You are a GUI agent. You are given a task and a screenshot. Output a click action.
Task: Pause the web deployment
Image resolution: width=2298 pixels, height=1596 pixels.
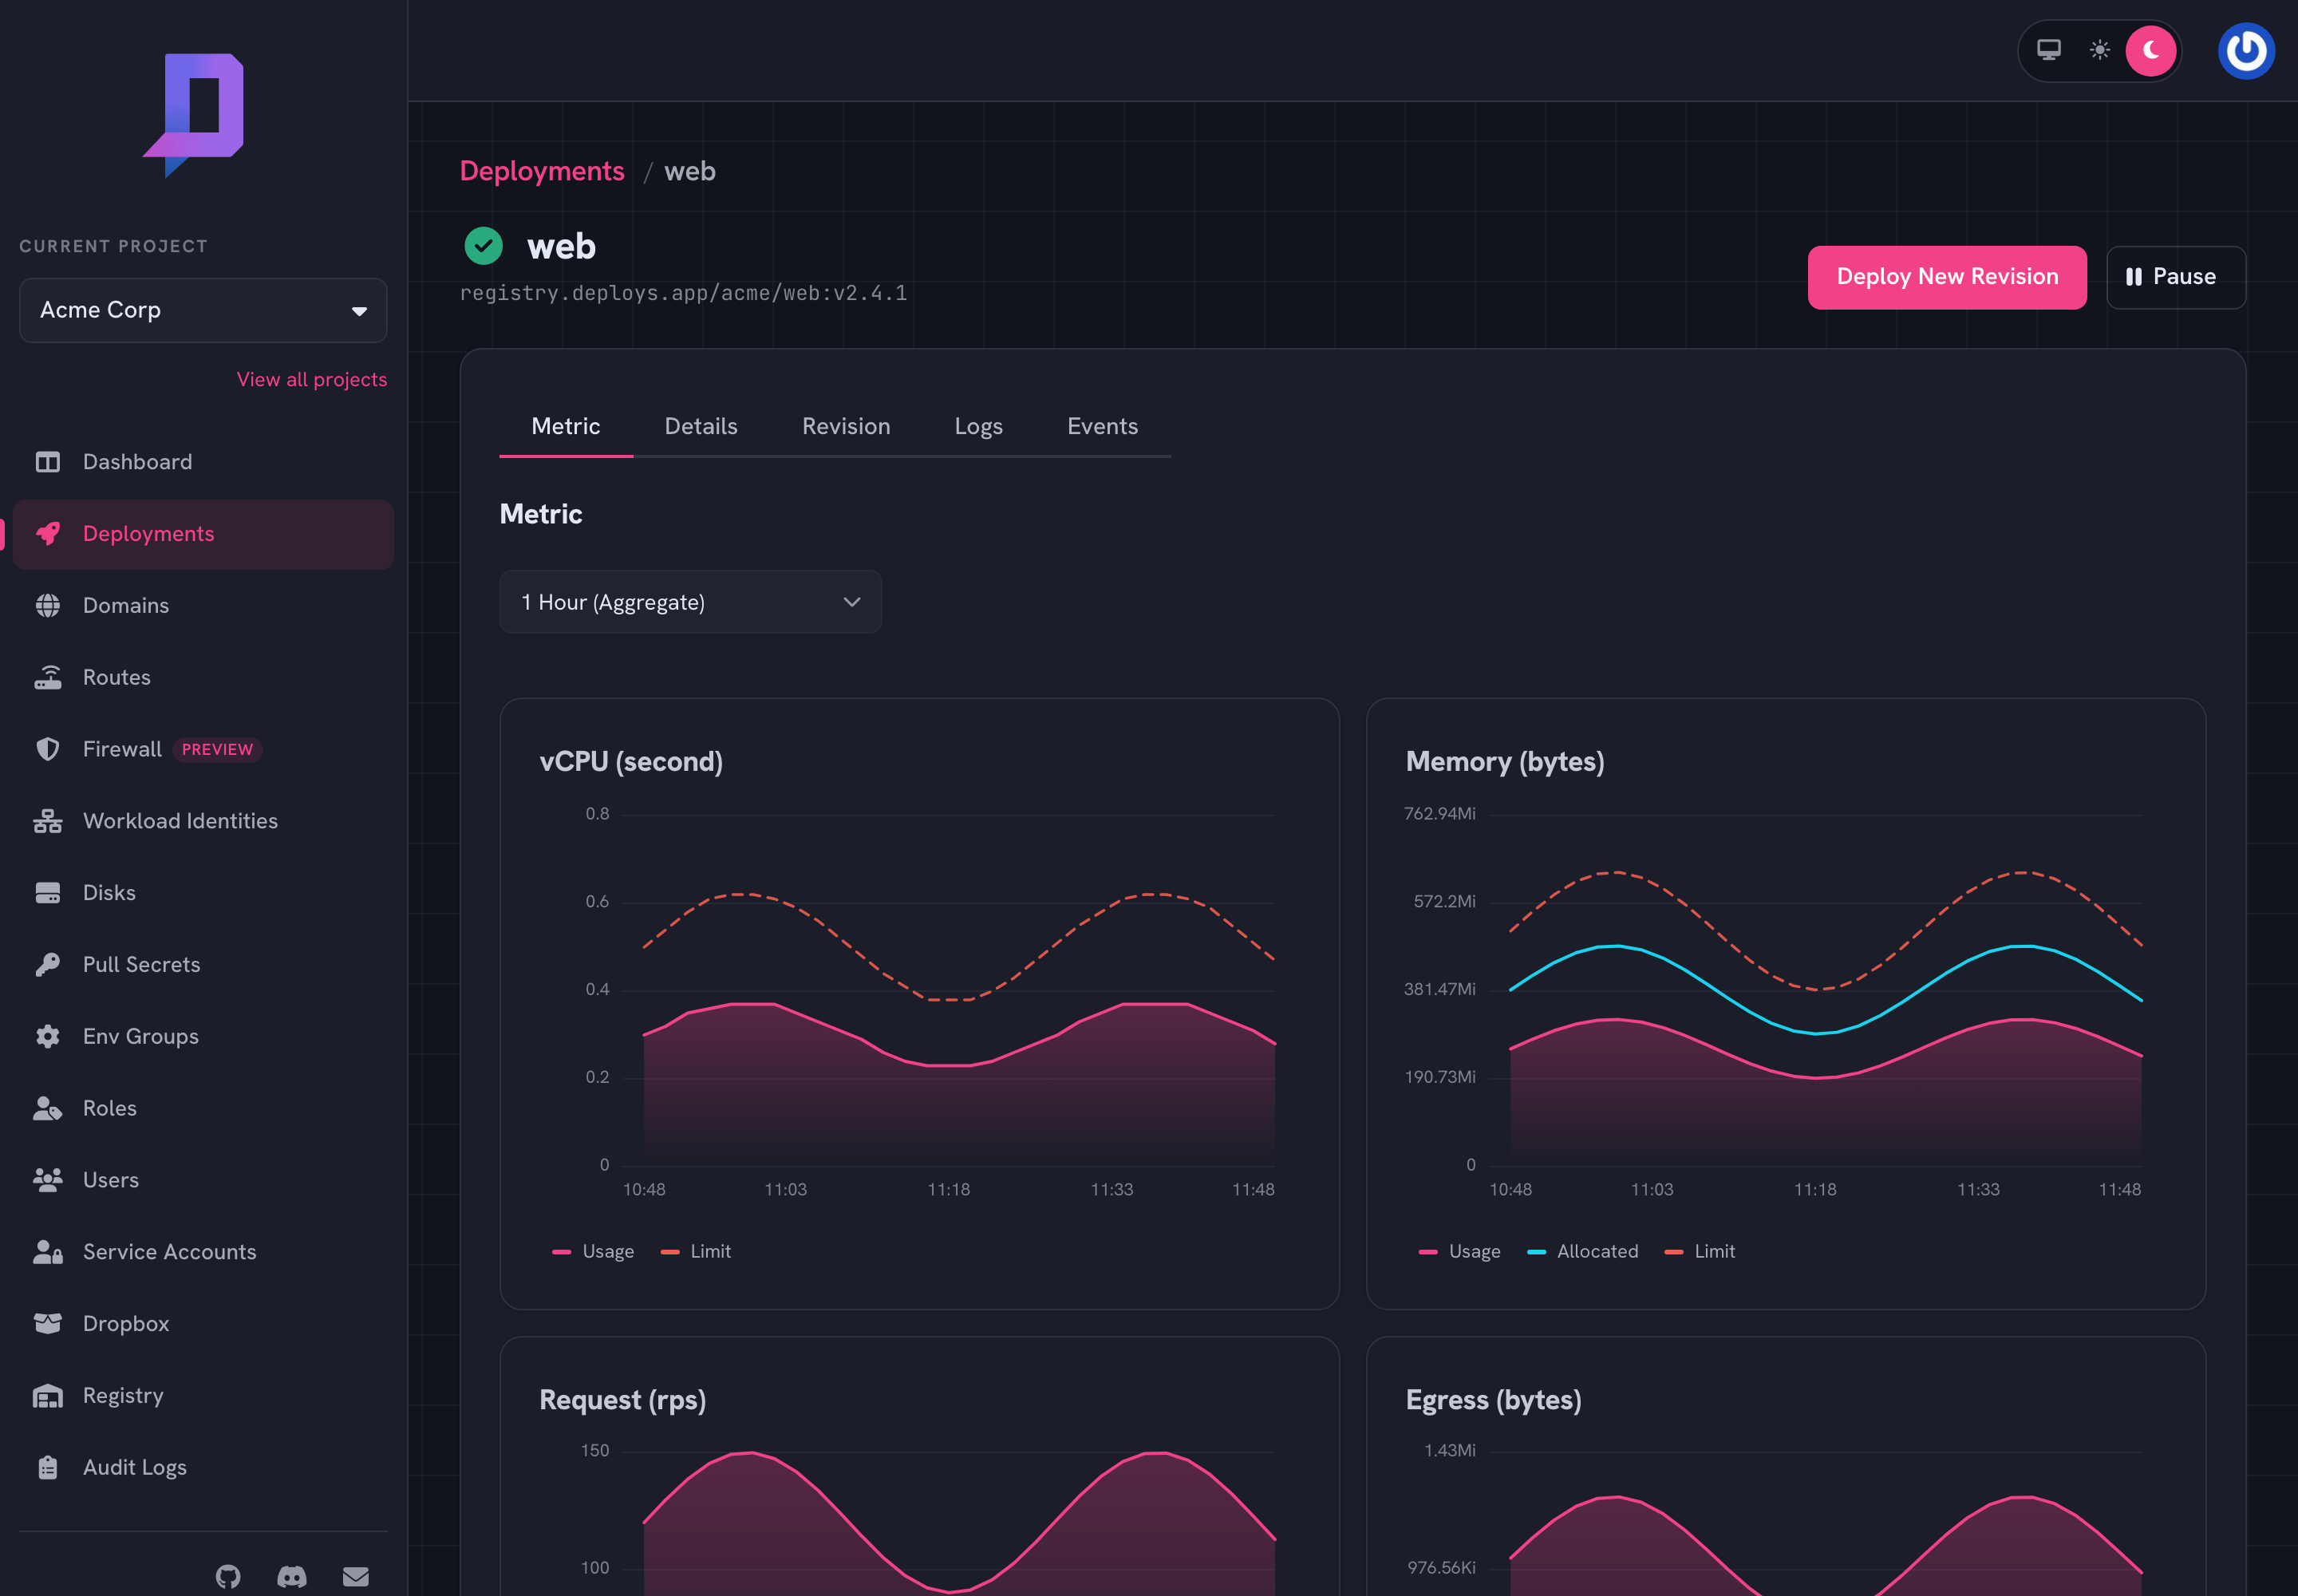tap(2176, 277)
